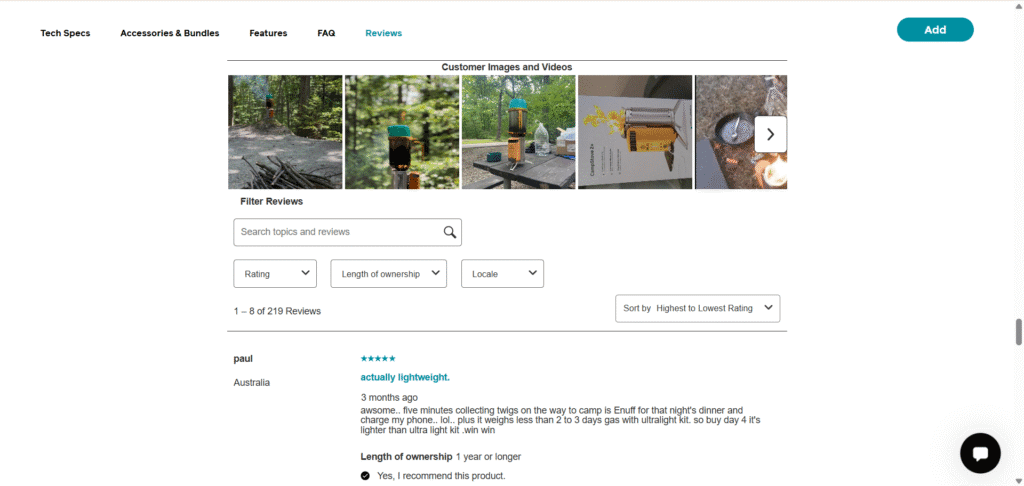Go to the Features tab
This screenshot has height=486, width=1024.
click(268, 33)
